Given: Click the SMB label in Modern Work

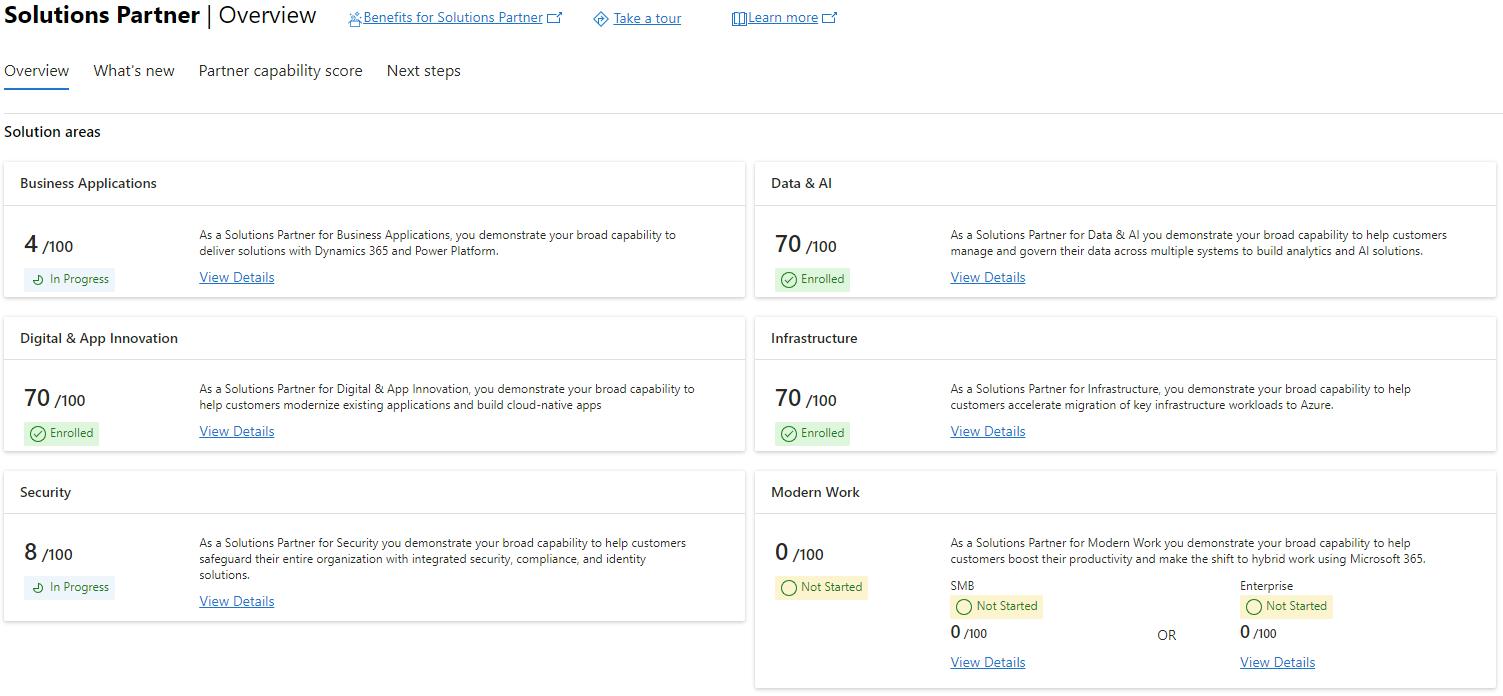Looking at the screenshot, I should click(962, 586).
